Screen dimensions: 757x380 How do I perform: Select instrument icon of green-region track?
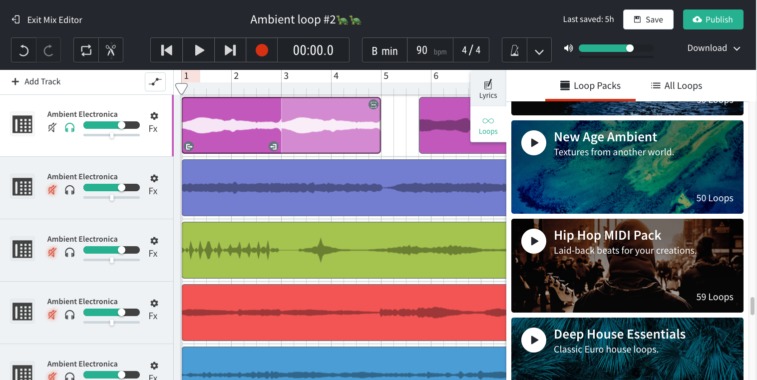22,249
